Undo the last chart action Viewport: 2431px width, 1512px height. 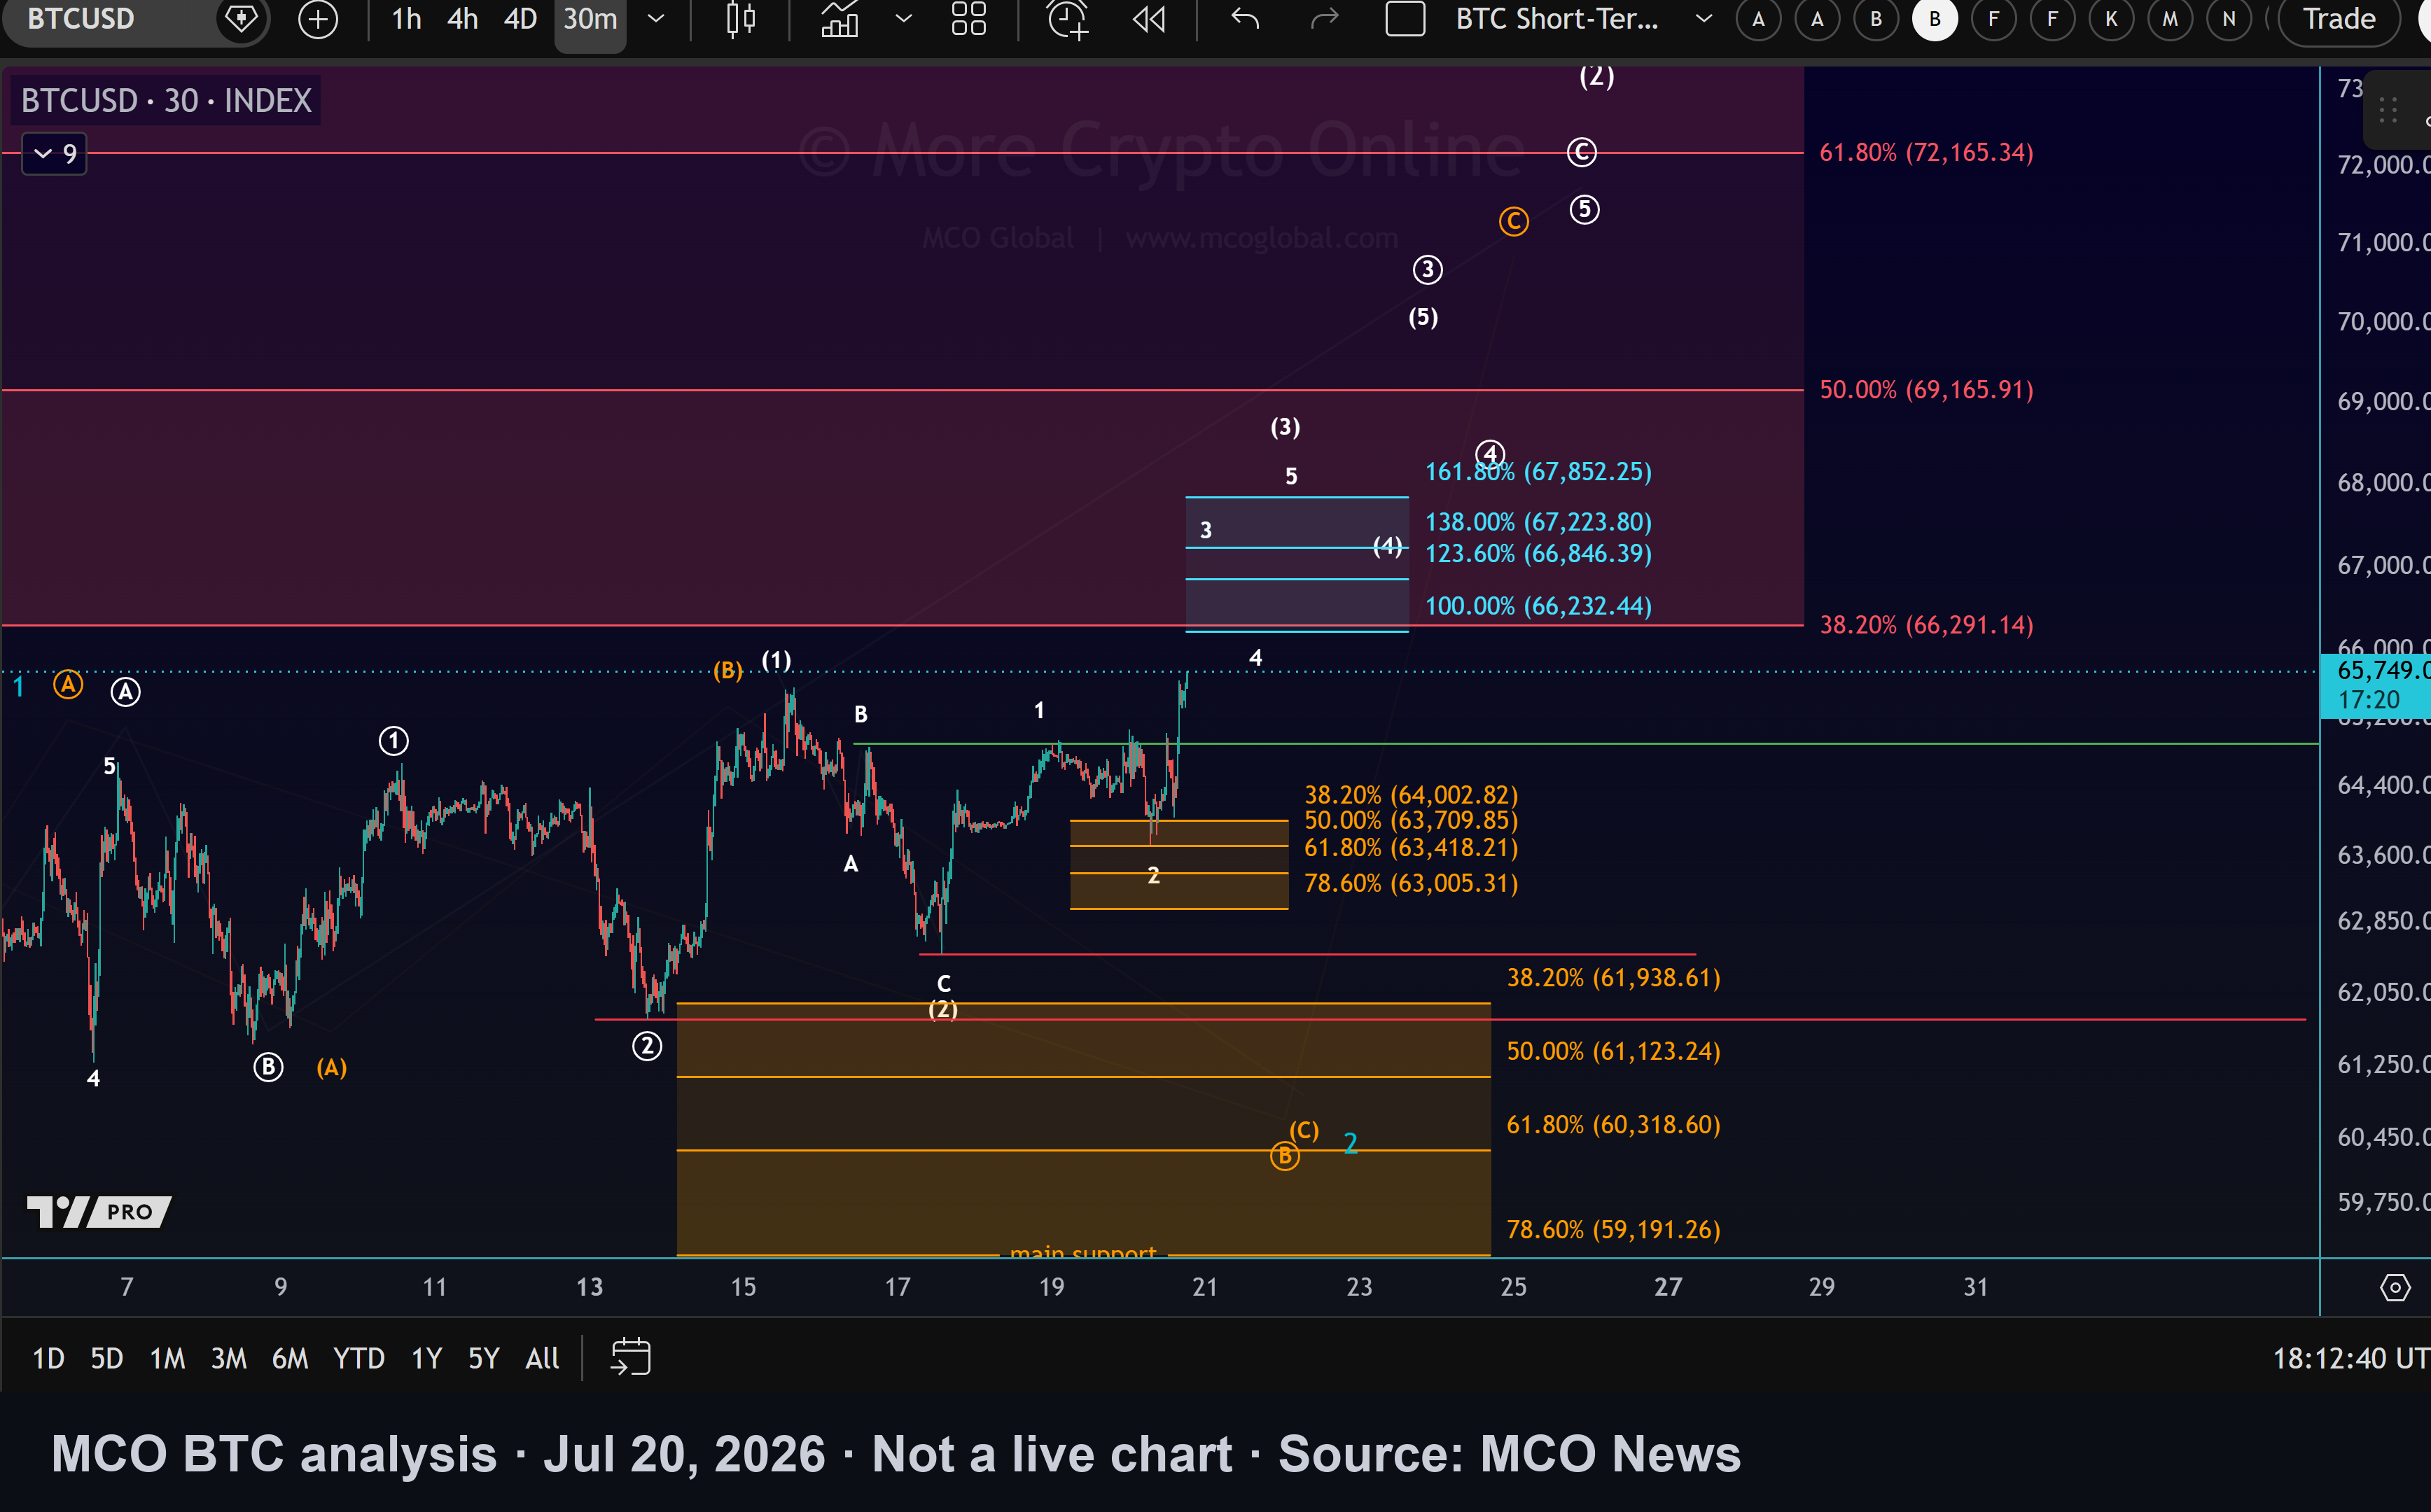pos(1245,19)
